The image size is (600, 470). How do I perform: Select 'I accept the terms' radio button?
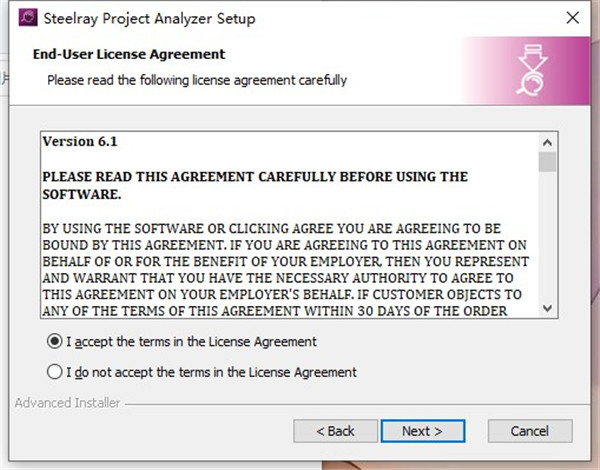[x=54, y=341]
